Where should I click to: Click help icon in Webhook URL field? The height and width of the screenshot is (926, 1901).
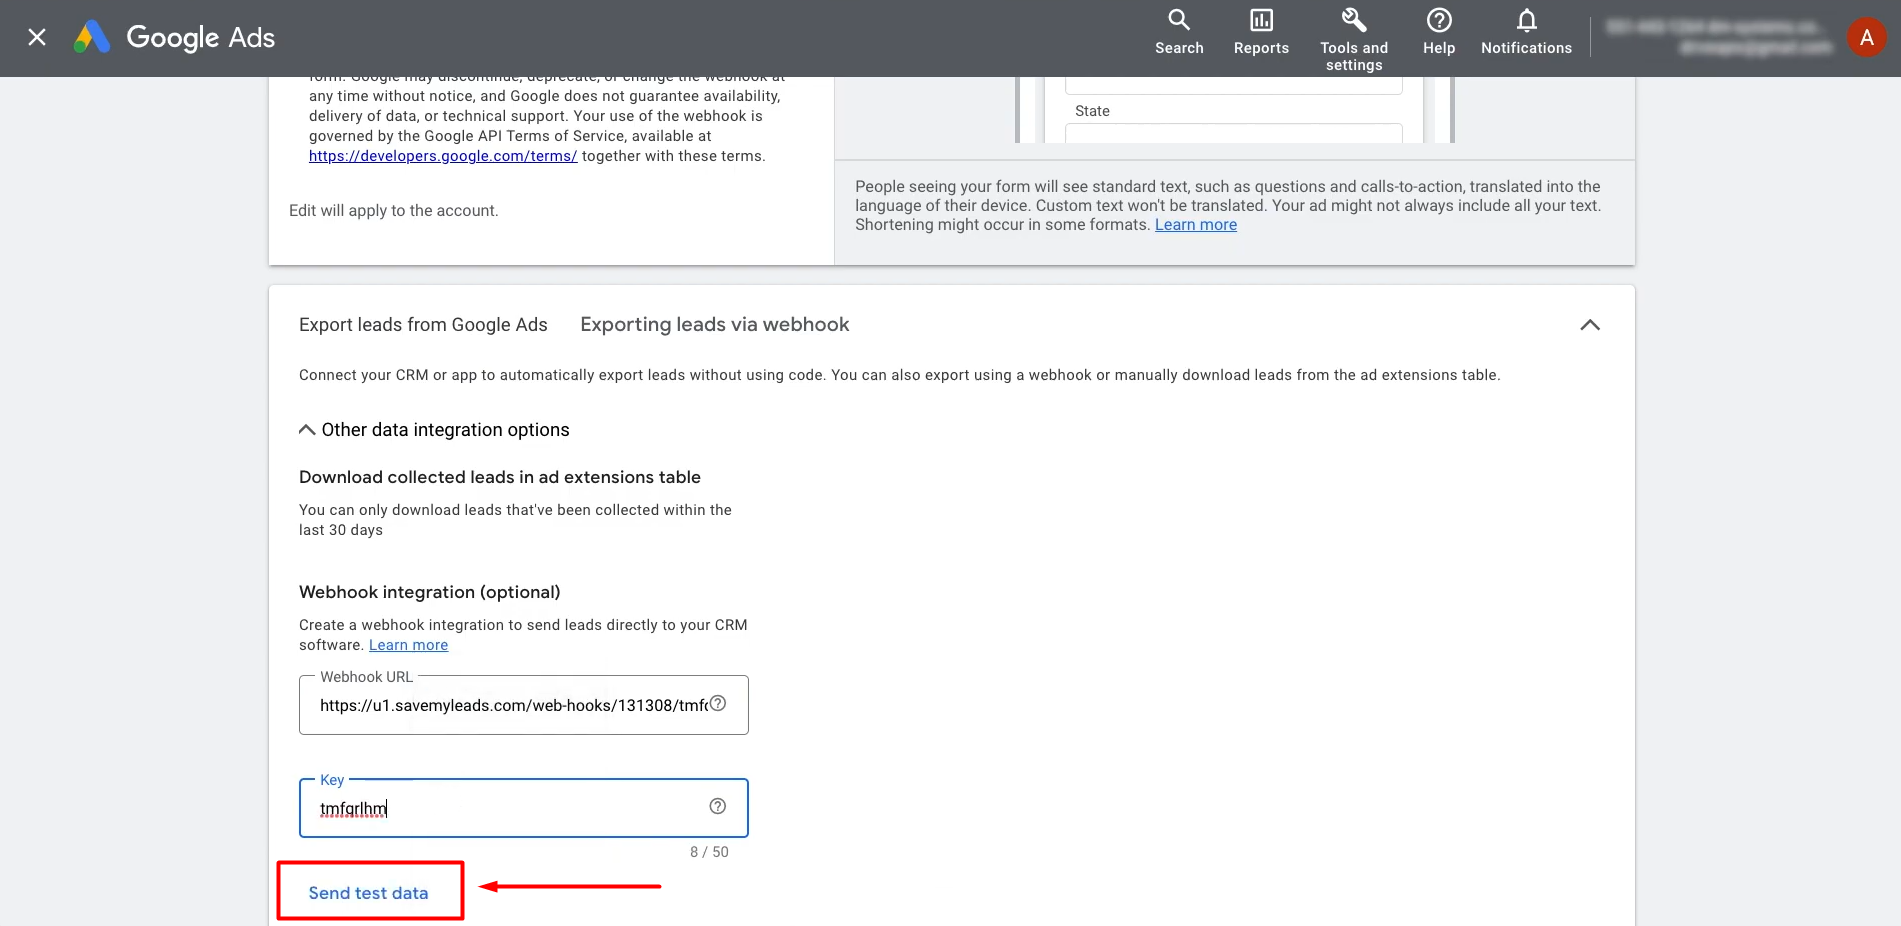[x=718, y=703]
